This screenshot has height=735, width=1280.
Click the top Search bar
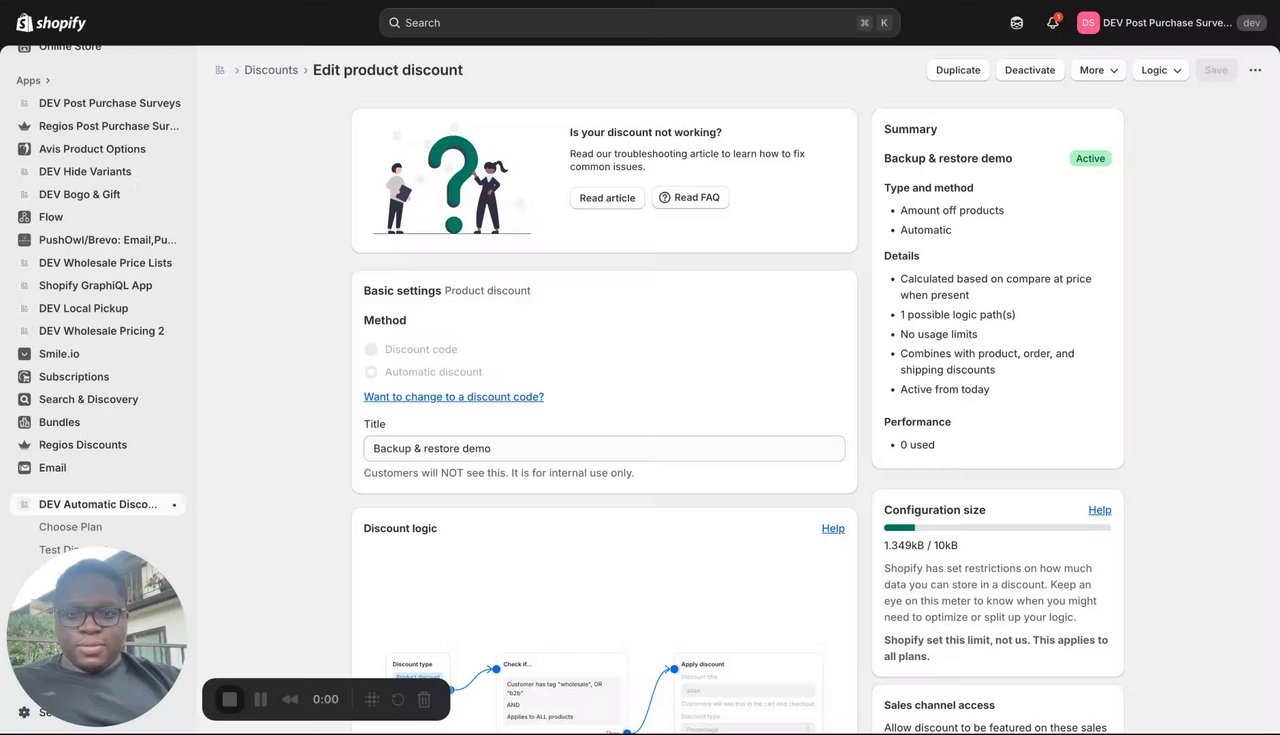(x=639, y=22)
